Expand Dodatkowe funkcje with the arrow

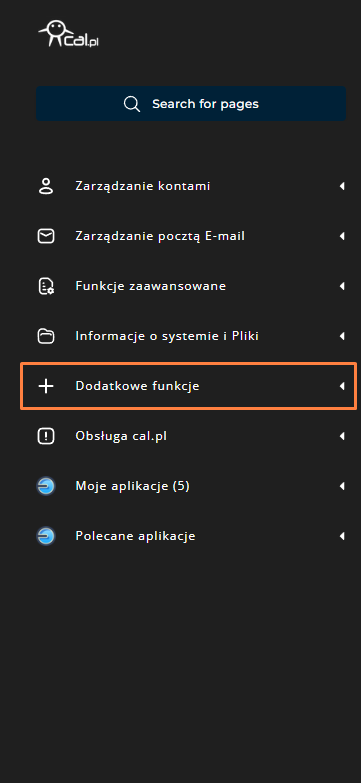[x=342, y=386]
